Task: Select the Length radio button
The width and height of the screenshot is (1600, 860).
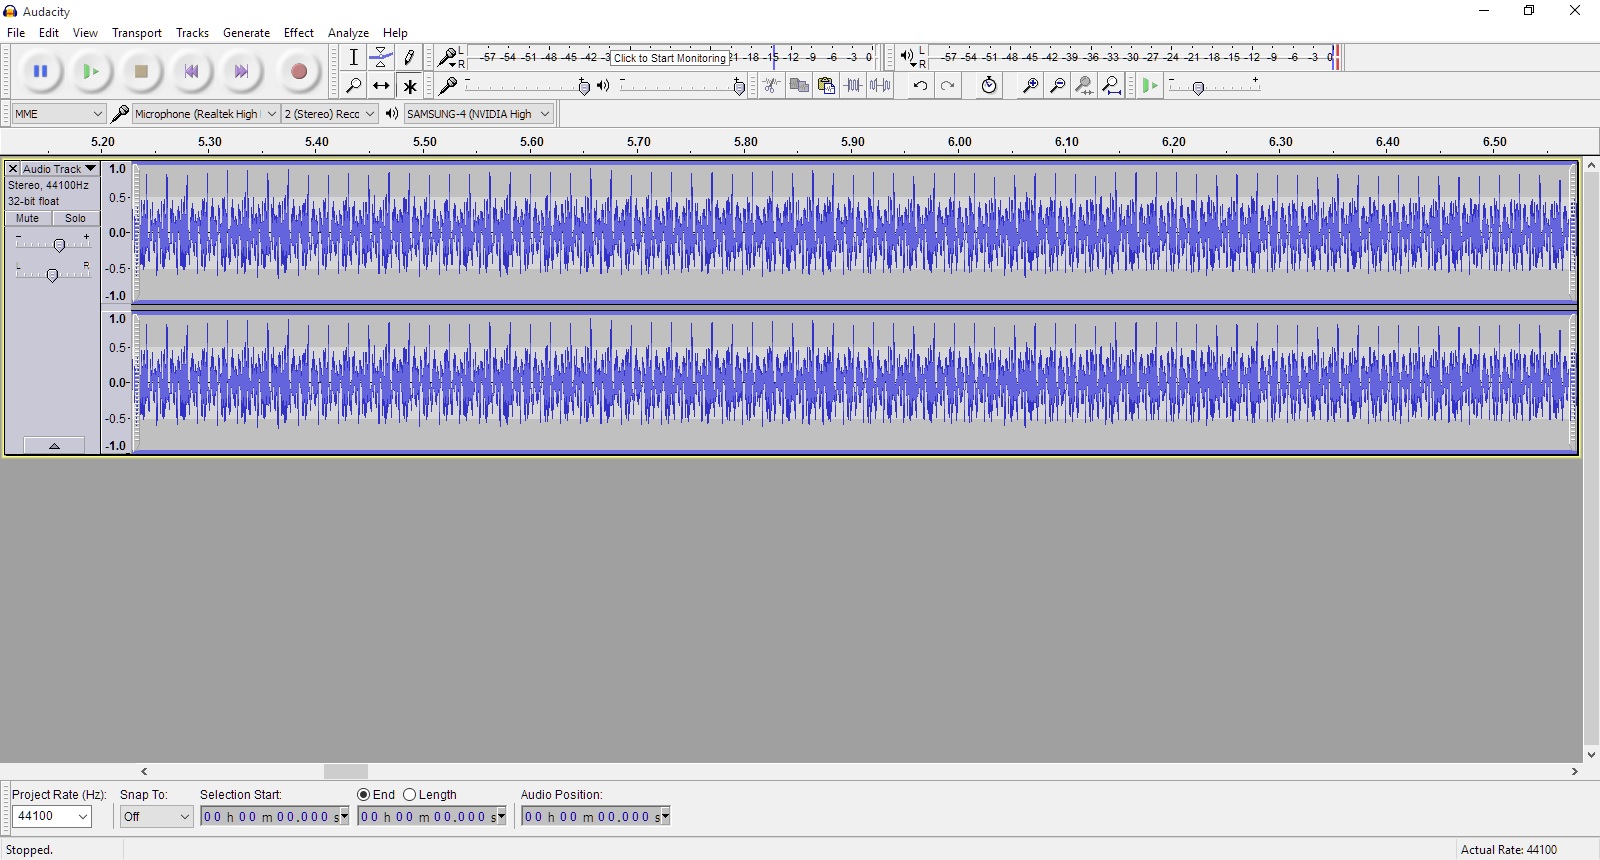Action: 410,795
